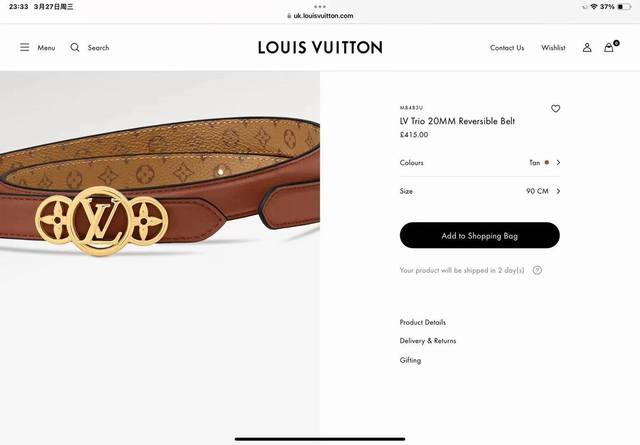640x445 pixels.
Task: Click the belt product image
Action: coord(160,253)
